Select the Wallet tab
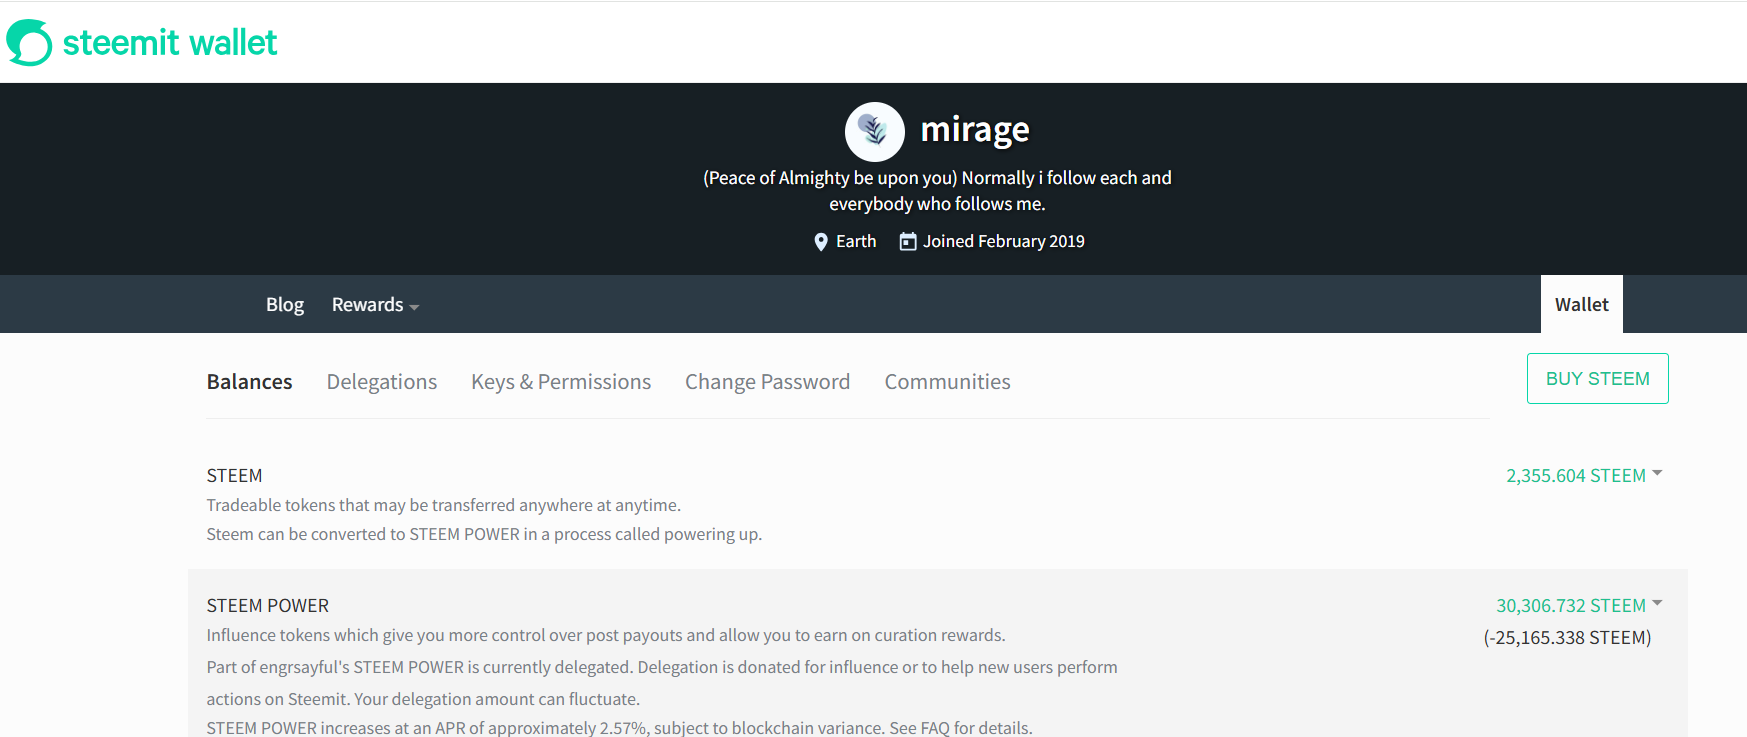This screenshot has height=737, width=1747. point(1582,304)
